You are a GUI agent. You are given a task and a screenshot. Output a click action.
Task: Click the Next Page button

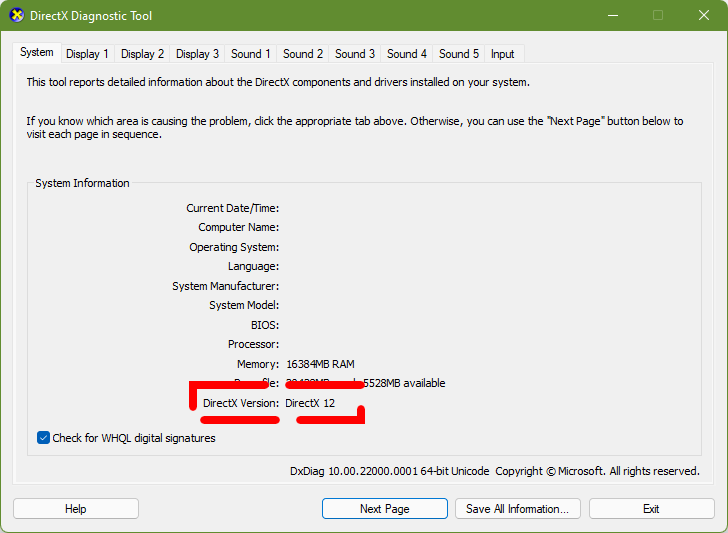point(384,509)
